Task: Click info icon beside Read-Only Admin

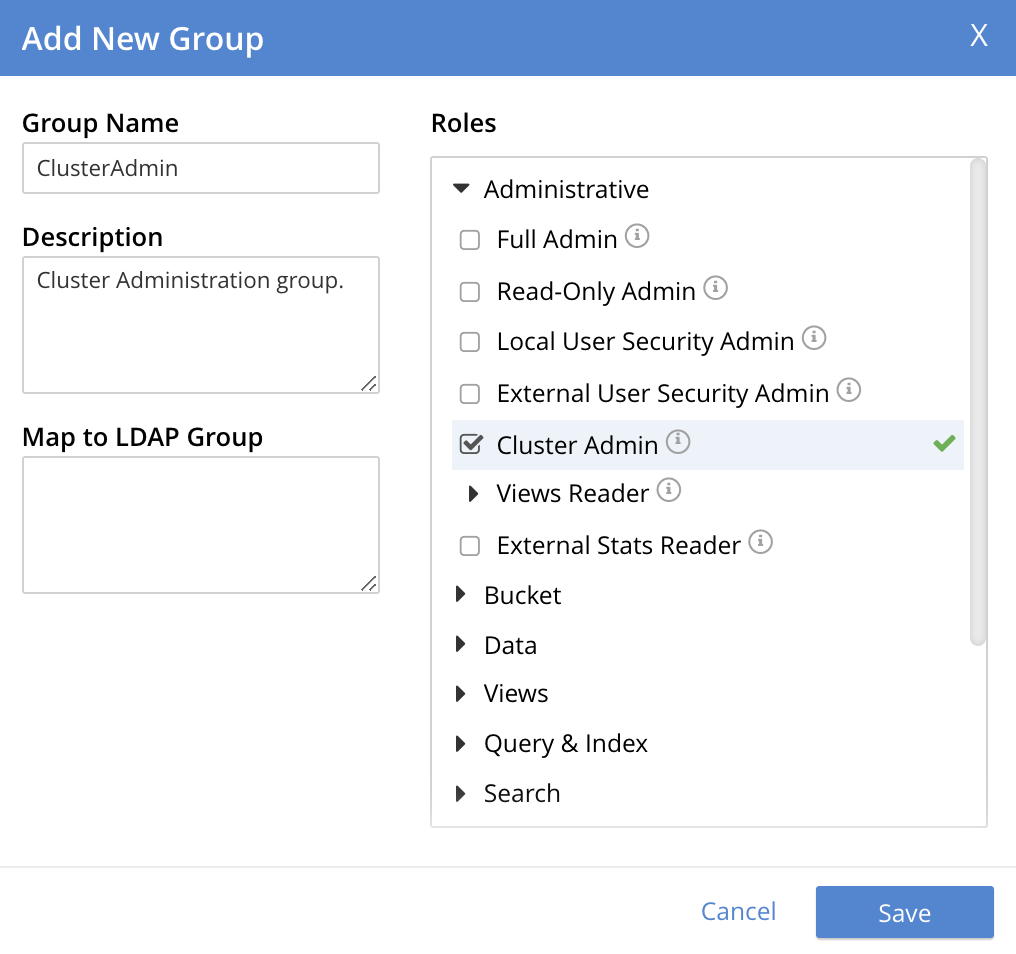Action: pos(715,289)
